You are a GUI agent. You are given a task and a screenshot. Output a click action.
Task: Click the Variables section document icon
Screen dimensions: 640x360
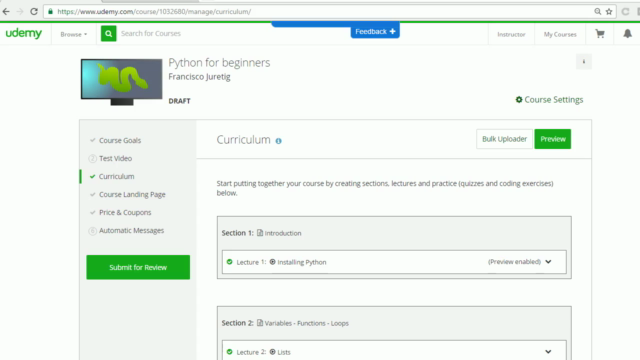pos(260,323)
